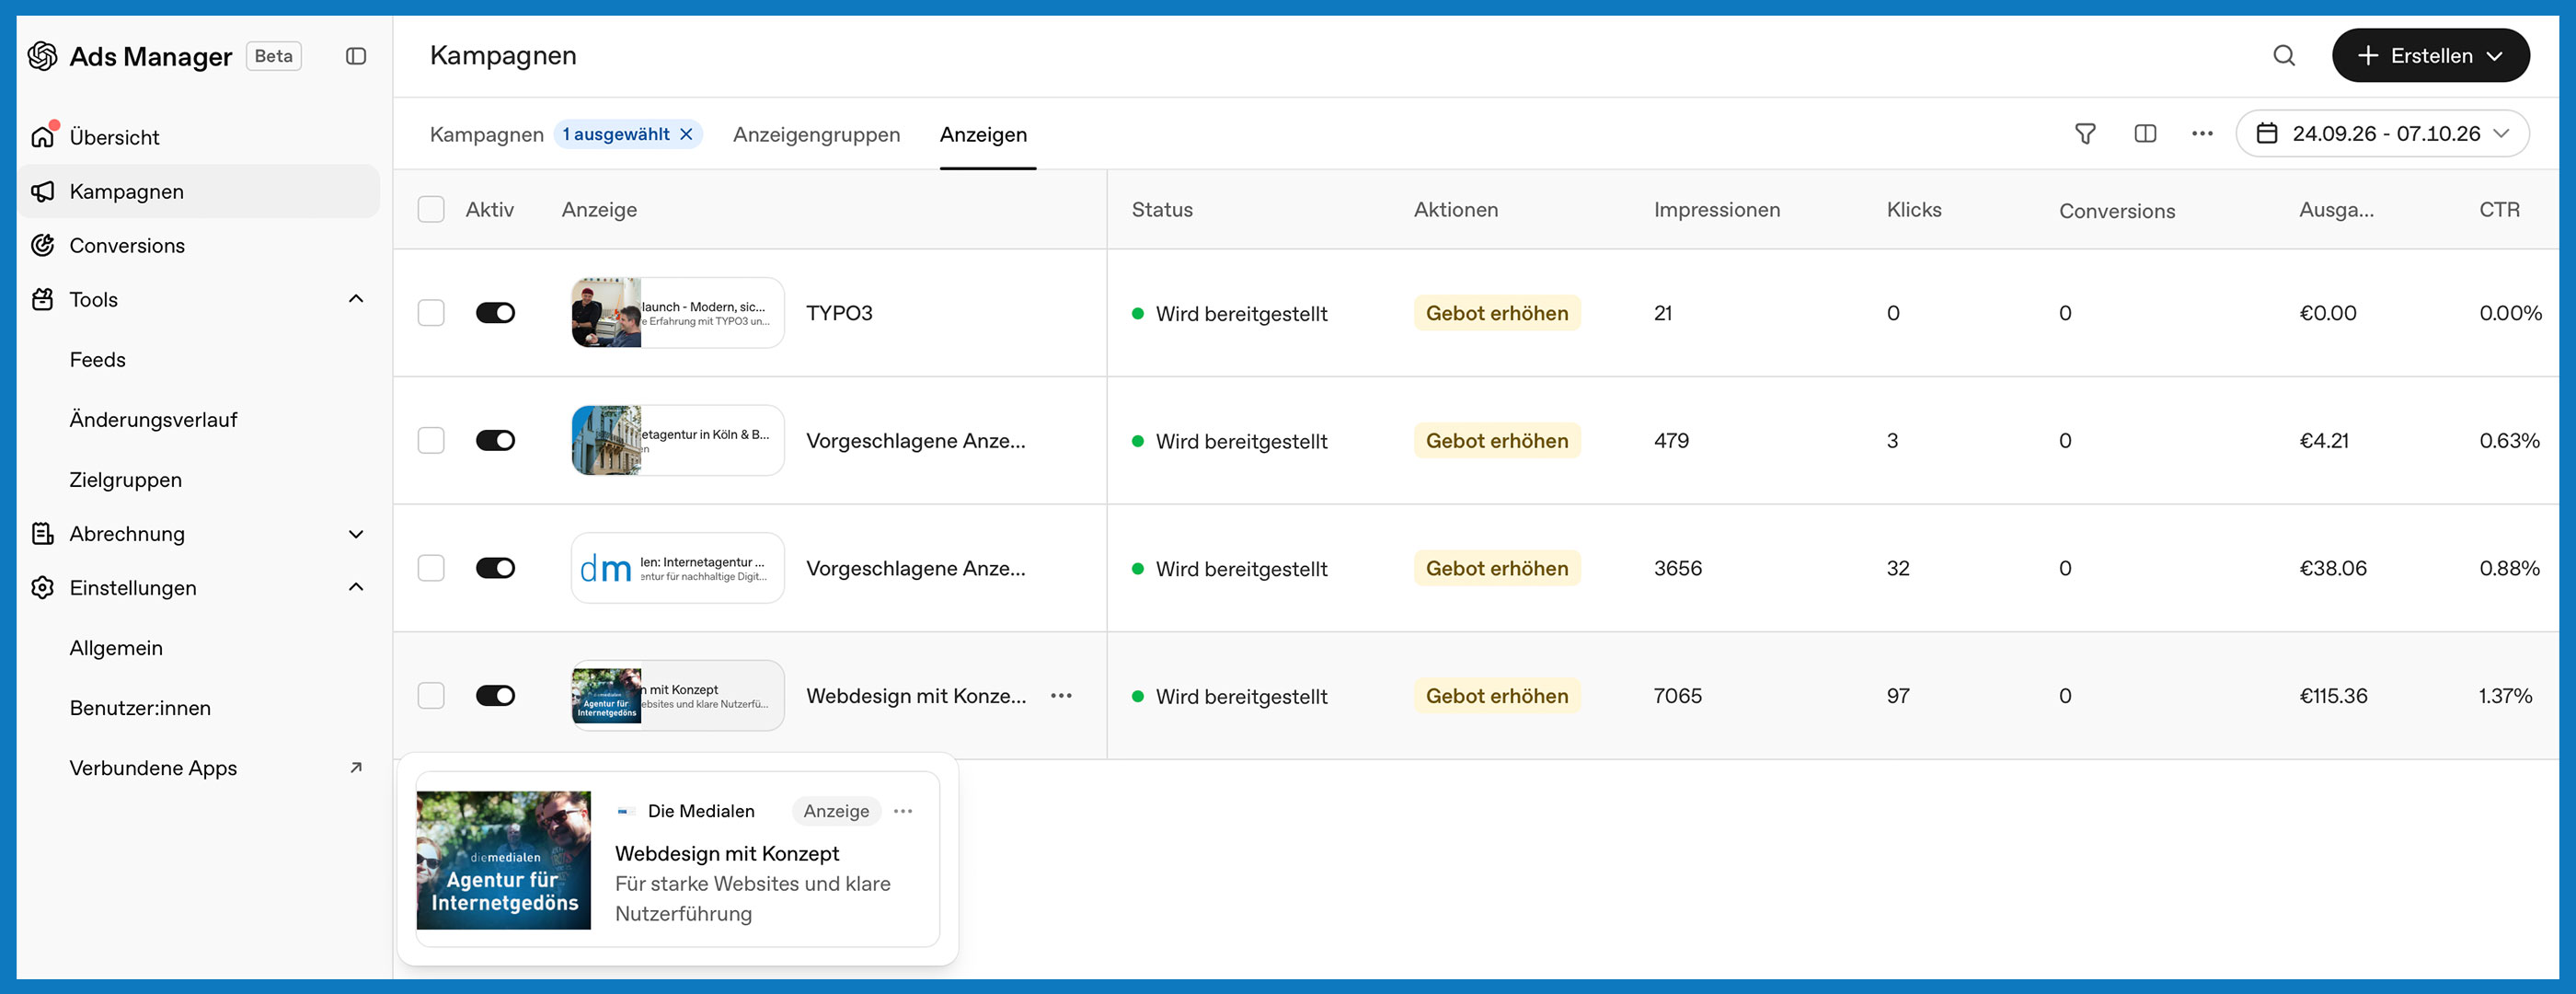Collapse the Tools section chevron
This screenshot has height=994, width=2576.
point(356,299)
